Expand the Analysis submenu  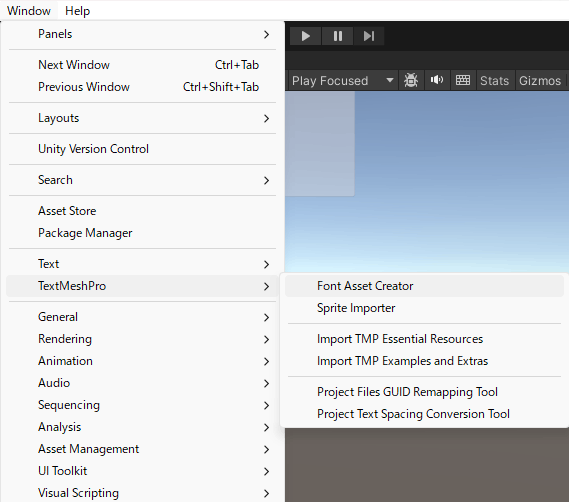pyautogui.click(x=142, y=427)
